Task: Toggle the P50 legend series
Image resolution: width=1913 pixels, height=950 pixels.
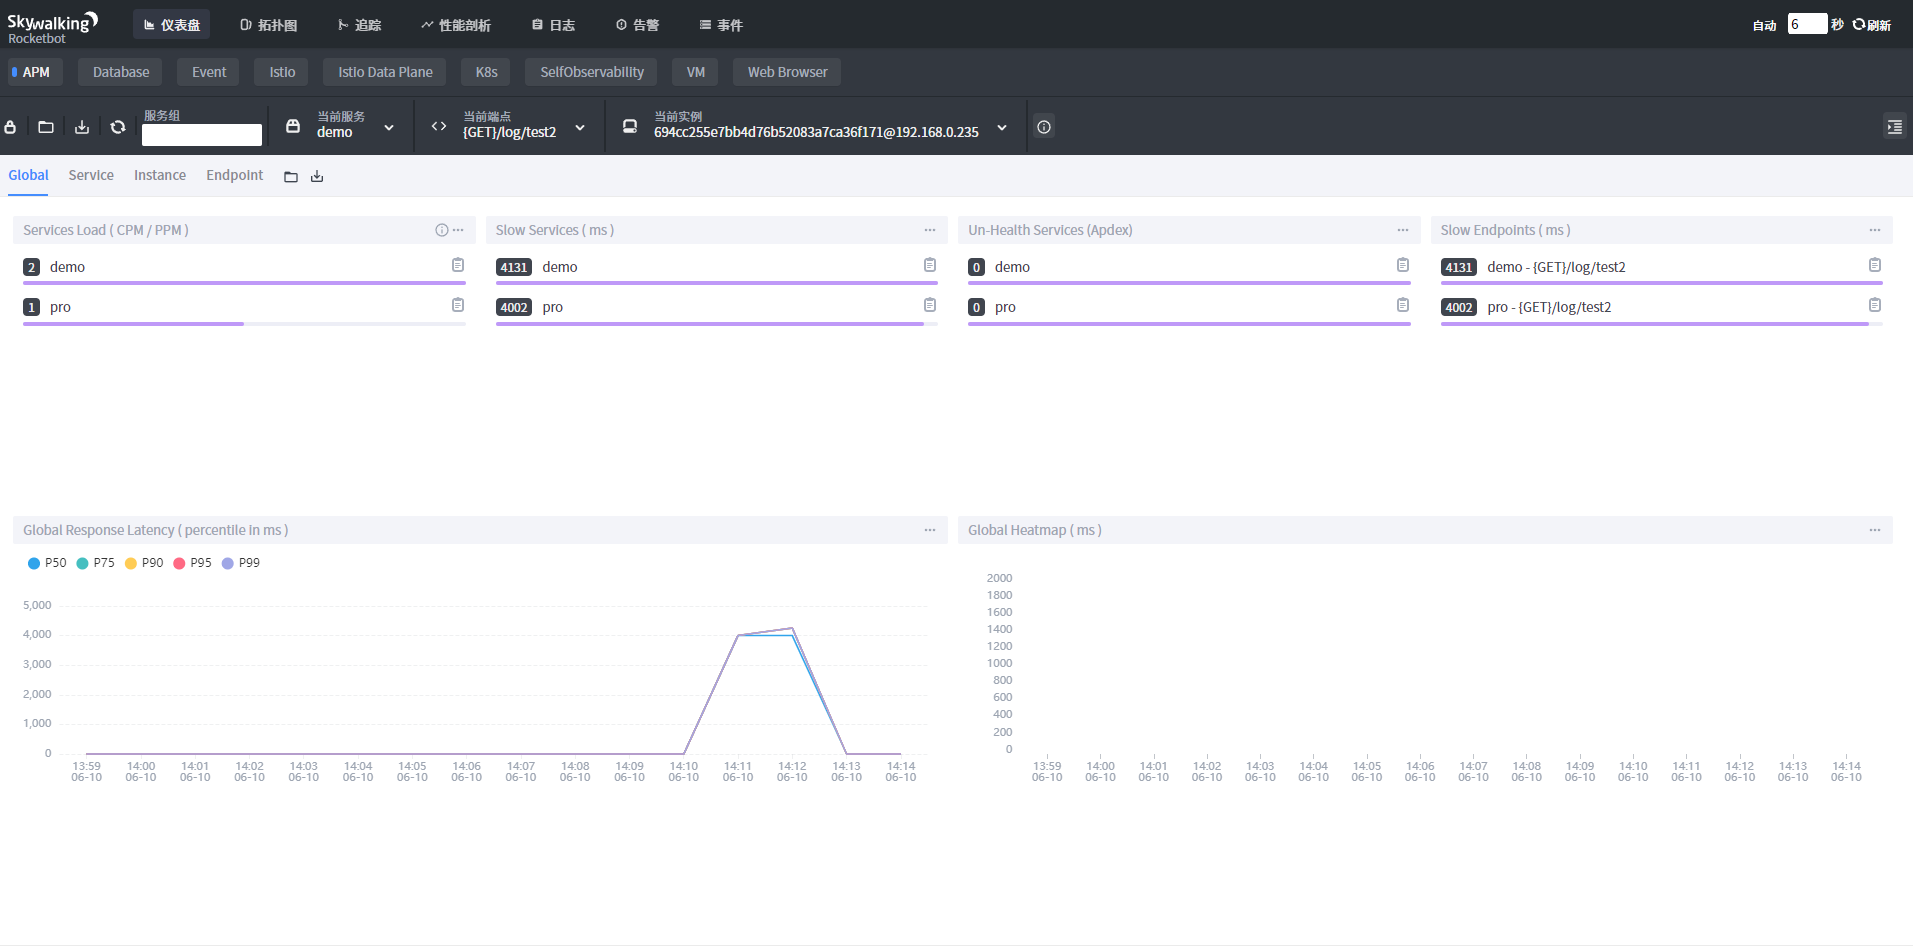Action: [x=47, y=563]
